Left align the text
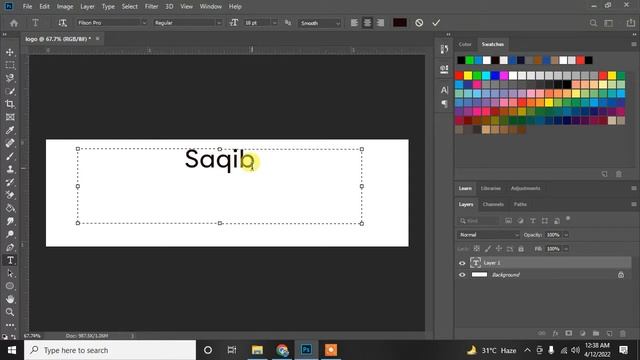 coord(354,23)
